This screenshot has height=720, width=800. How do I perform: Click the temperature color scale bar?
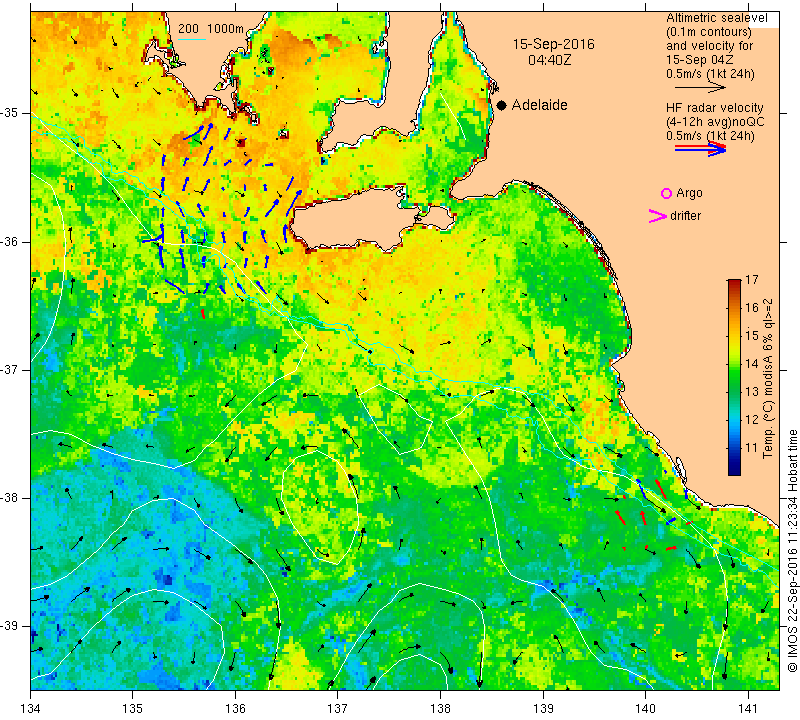734,377
